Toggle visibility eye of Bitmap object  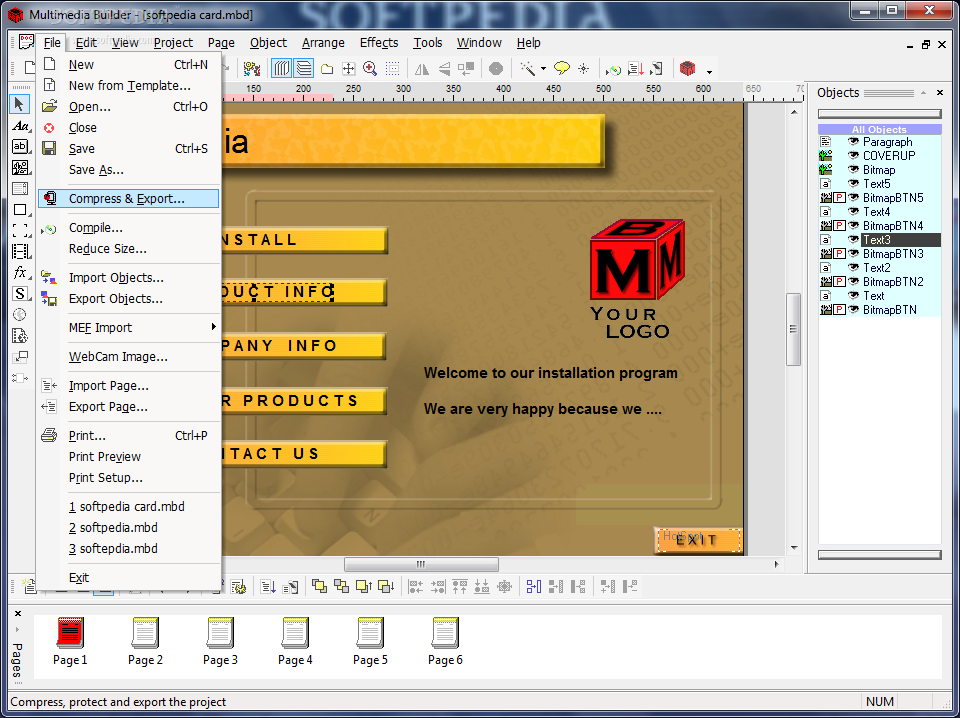click(853, 170)
